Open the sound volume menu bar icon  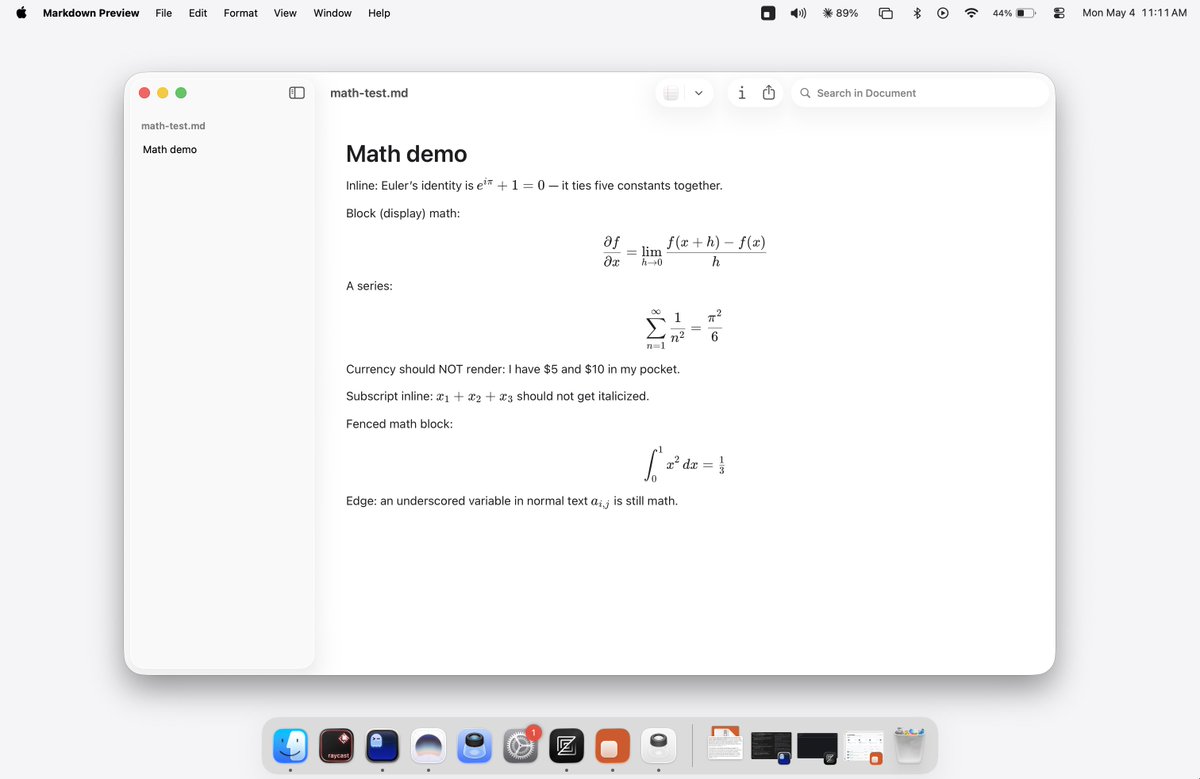click(799, 13)
